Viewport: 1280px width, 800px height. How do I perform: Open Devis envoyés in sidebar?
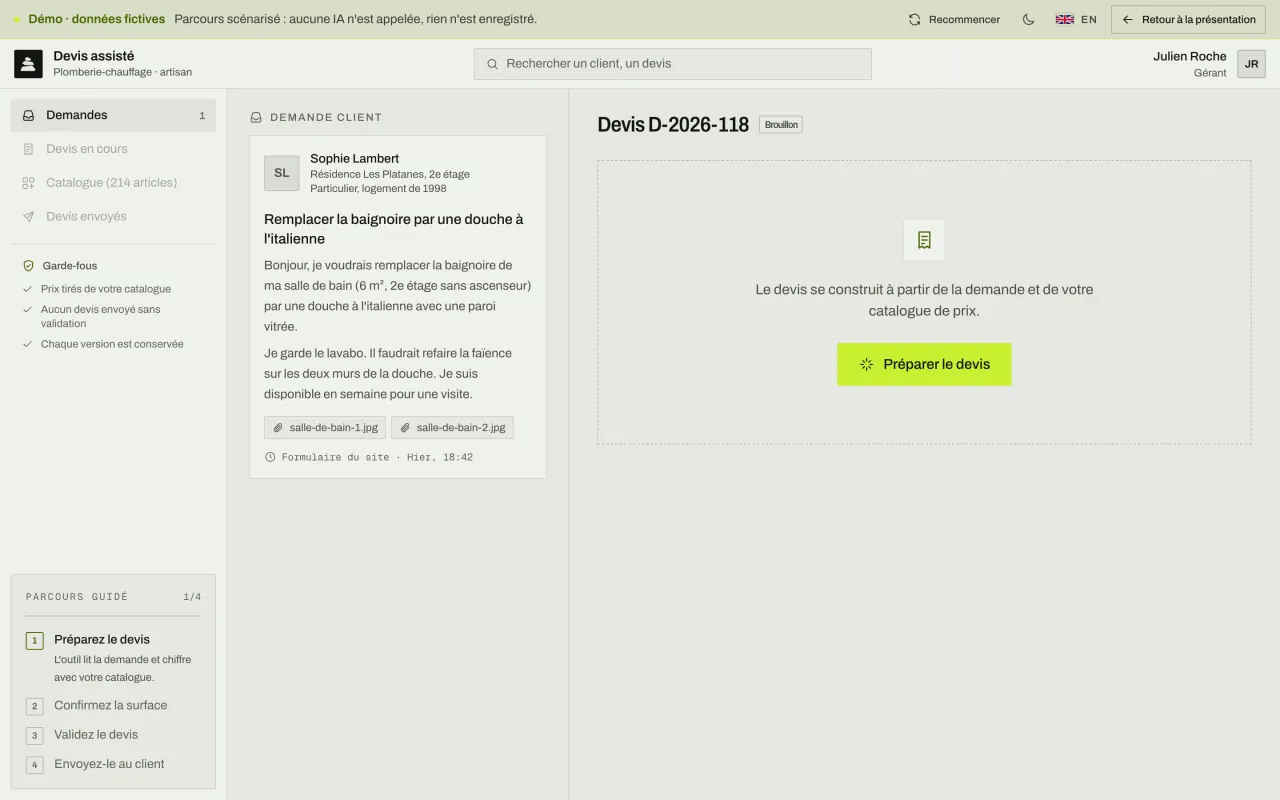coord(113,216)
